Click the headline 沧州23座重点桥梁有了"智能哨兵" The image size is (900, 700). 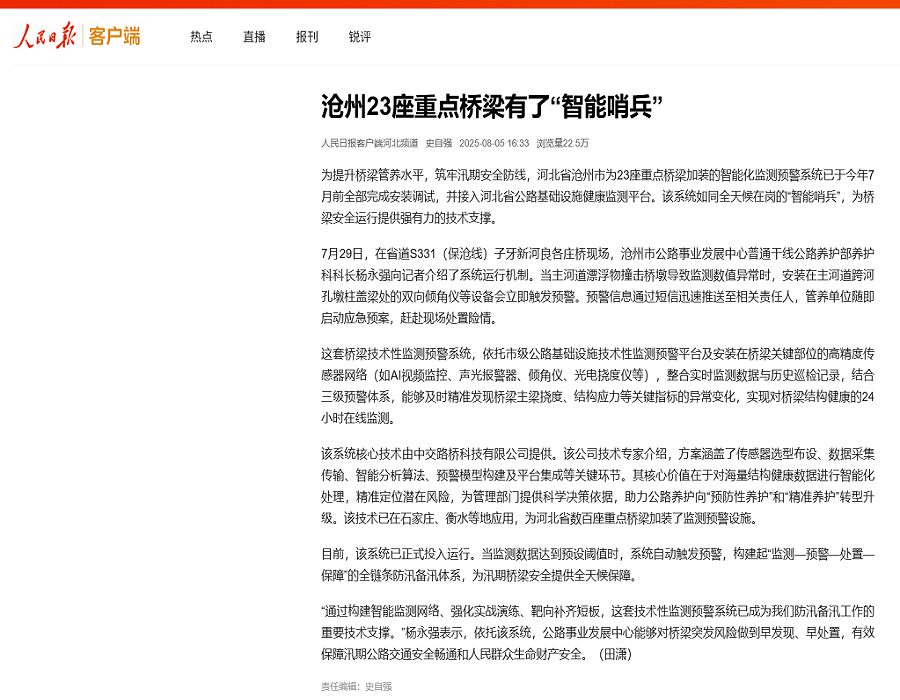[492, 106]
